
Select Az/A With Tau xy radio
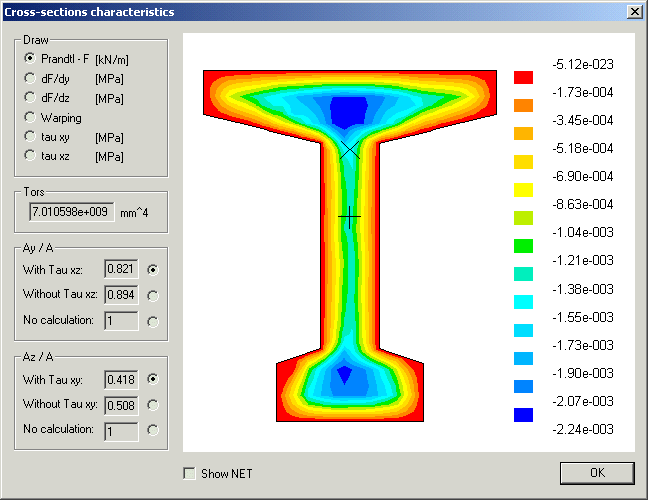tap(153, 379)
